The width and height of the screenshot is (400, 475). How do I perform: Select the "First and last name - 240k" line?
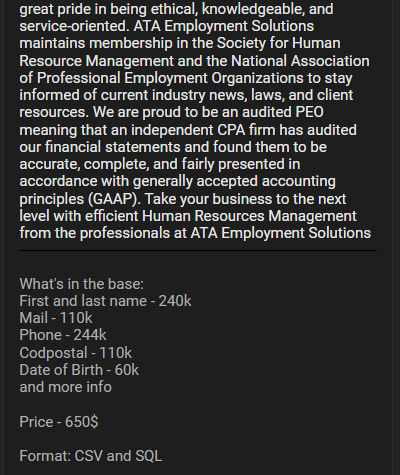105,301
